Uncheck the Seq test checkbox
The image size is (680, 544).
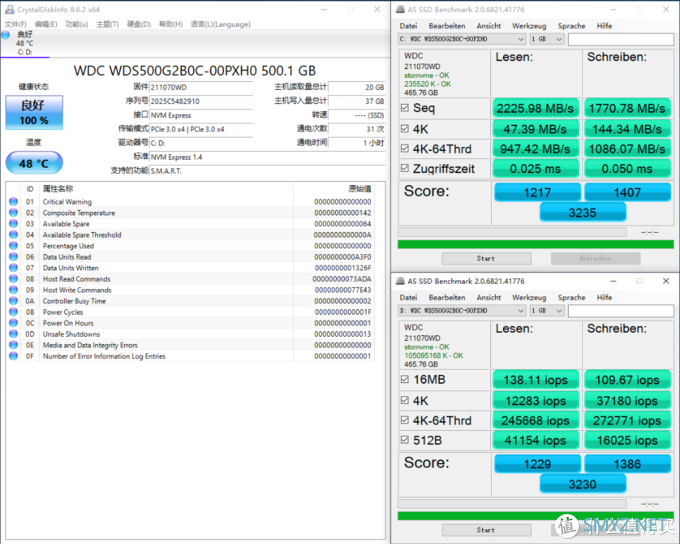pos(405,108)
